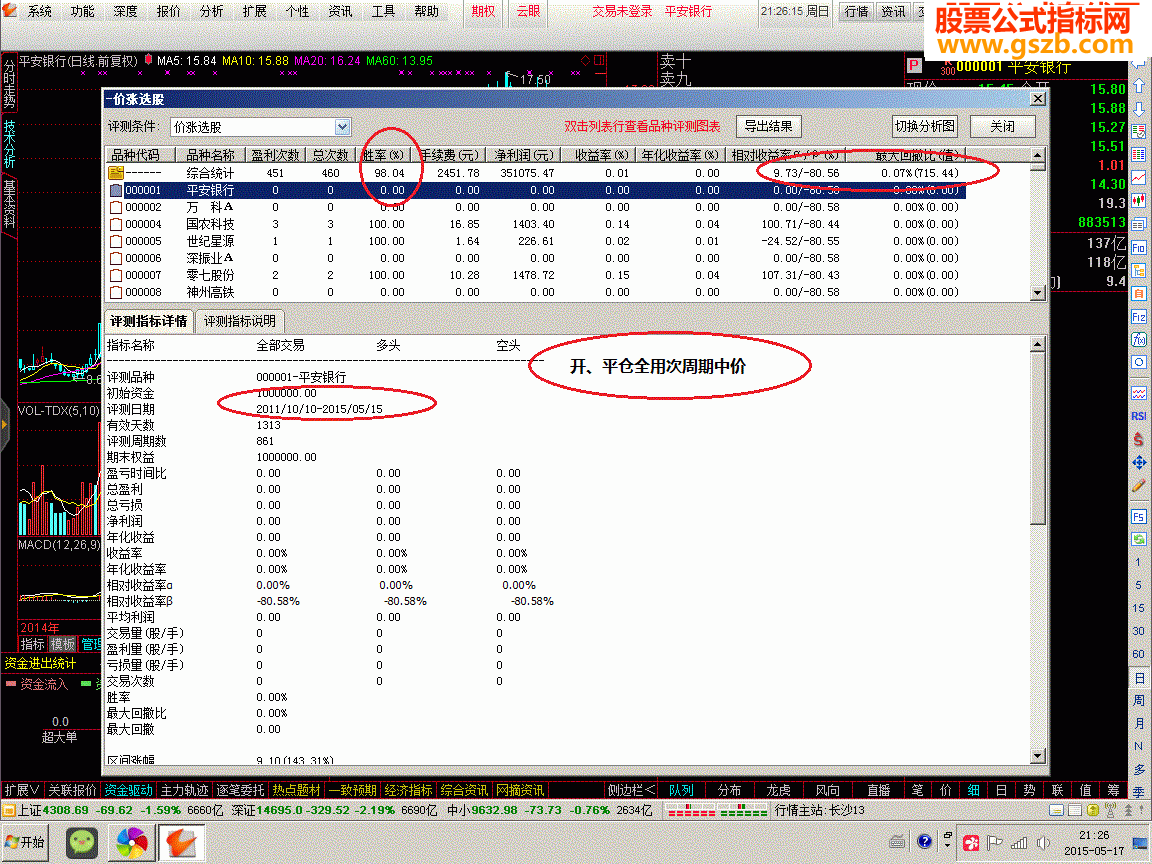
Task: Click the blue help icon in system tray
Action: pyautogui.click(x=924, y=842)
